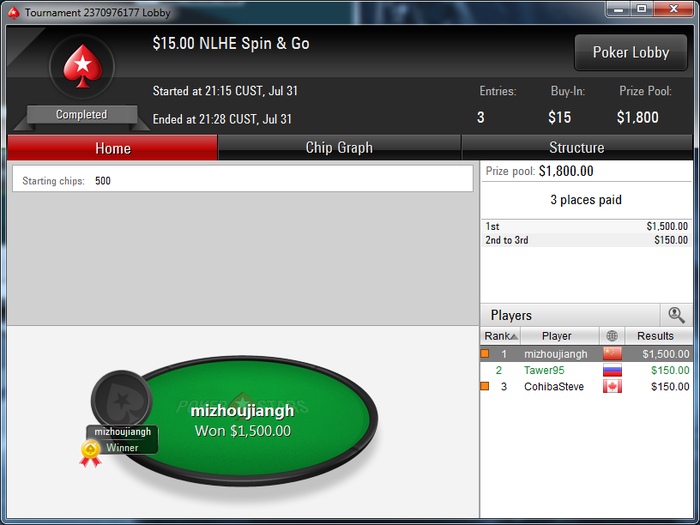The width and height of the screenshot is (700, 525).
Task: Click the PokerStars icon in title bar
Action: point(14,12)
